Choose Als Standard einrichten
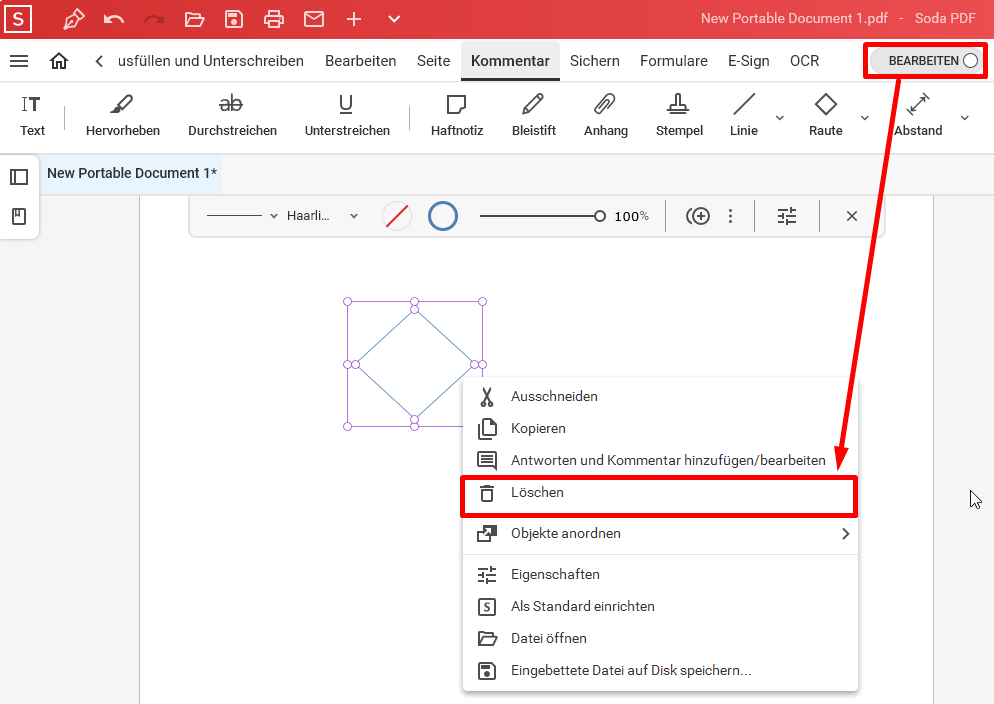 coord(660,606)
